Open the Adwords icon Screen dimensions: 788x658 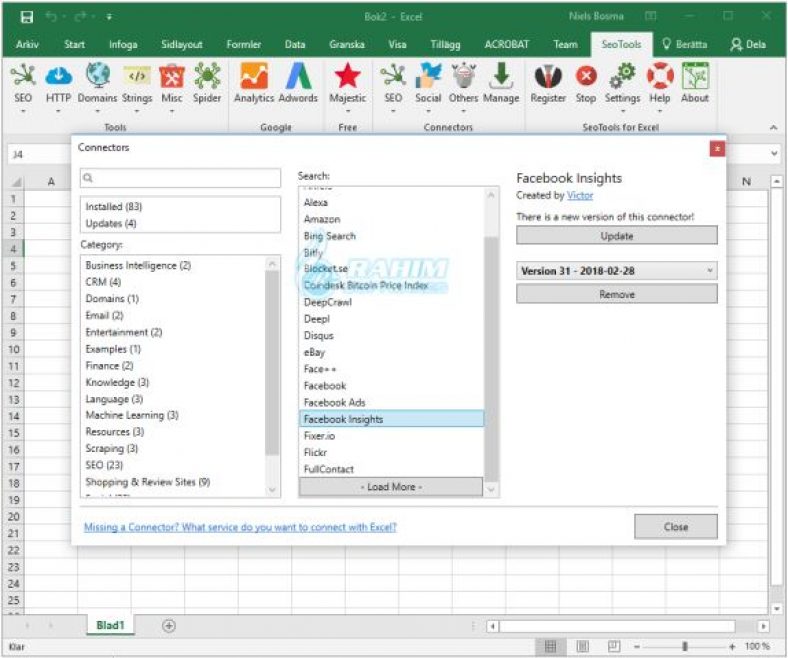[299, 75]
